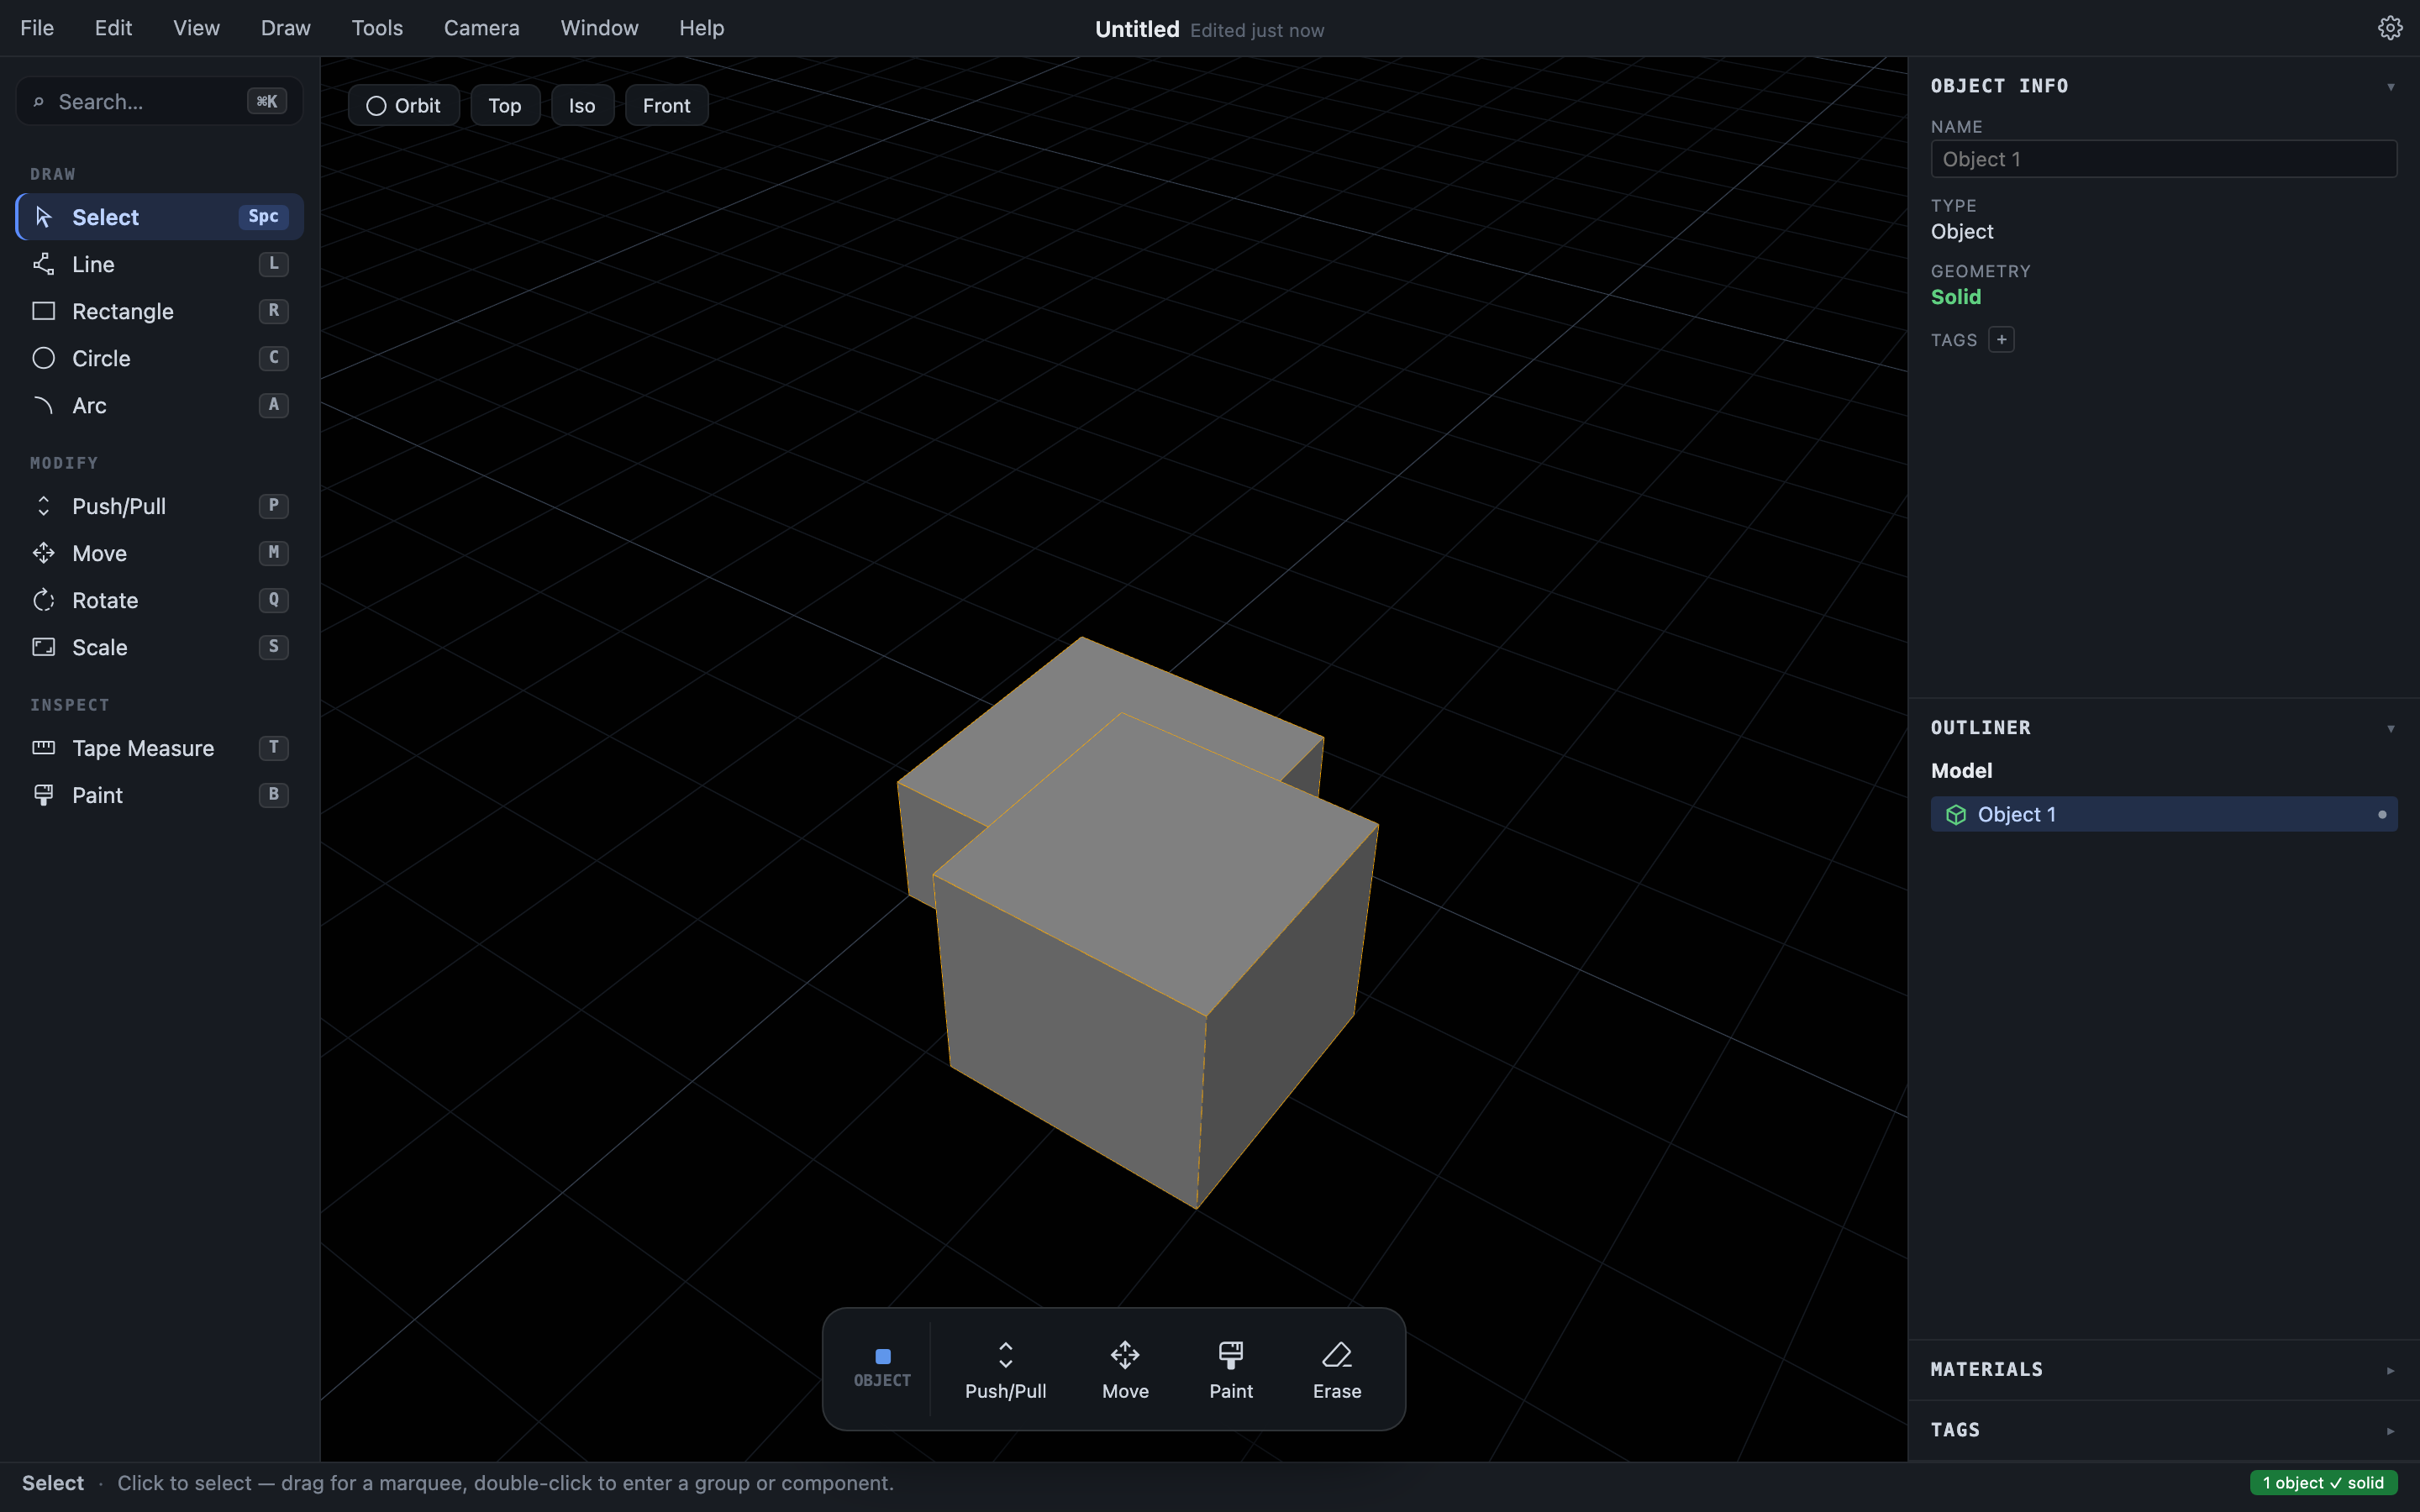This screenshot has width=2420, height=1512.
Task: Click the 'Edited just now' status text
Action: coord(1257,30)
